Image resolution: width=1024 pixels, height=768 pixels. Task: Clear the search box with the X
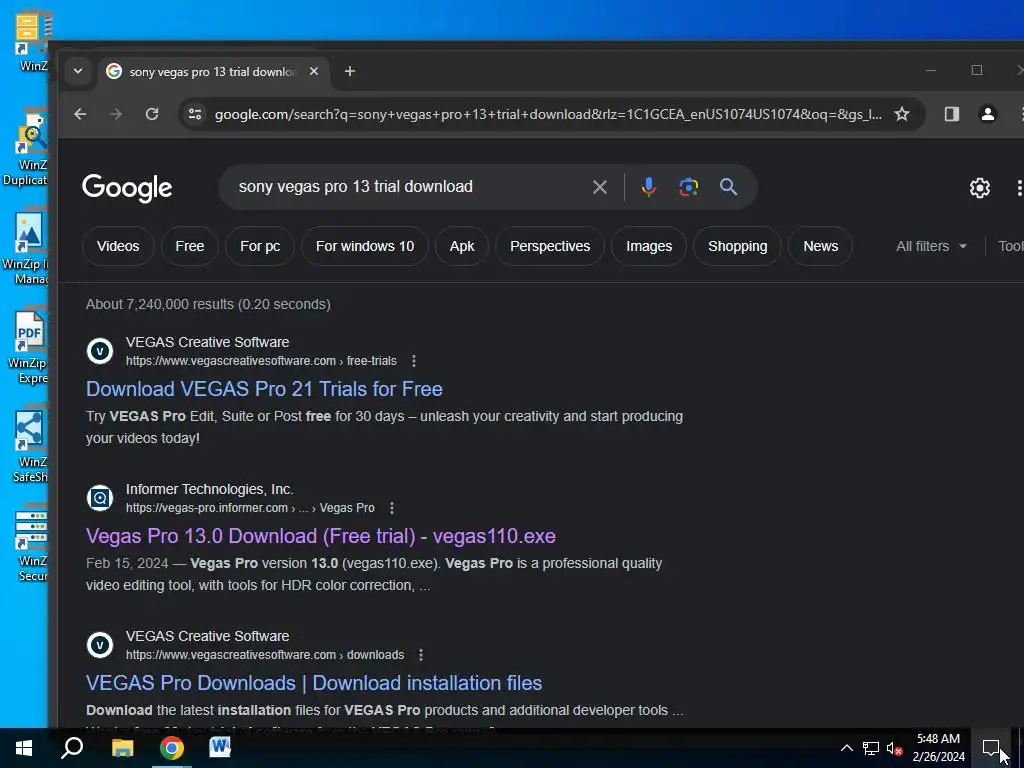pos(600,187)
